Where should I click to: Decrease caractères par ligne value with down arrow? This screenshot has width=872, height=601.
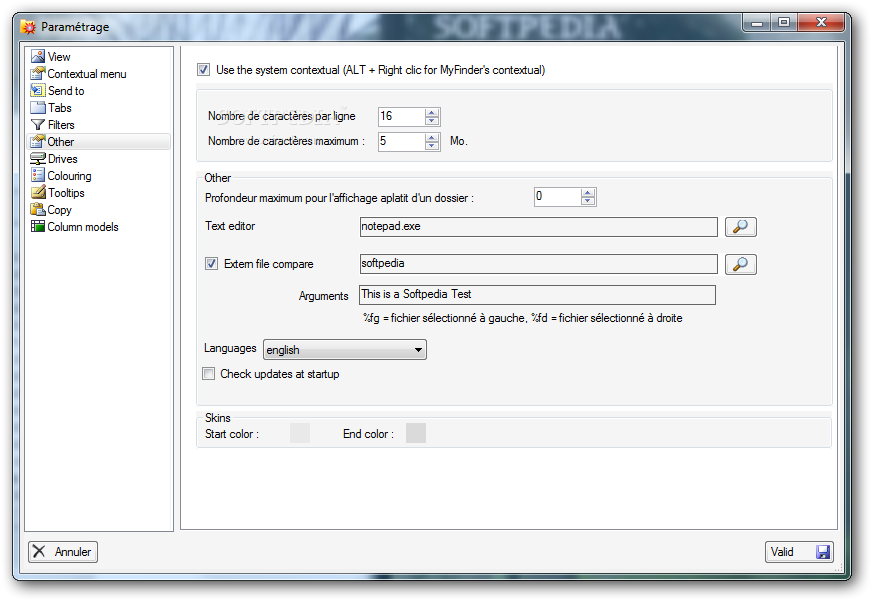point(432,121)
